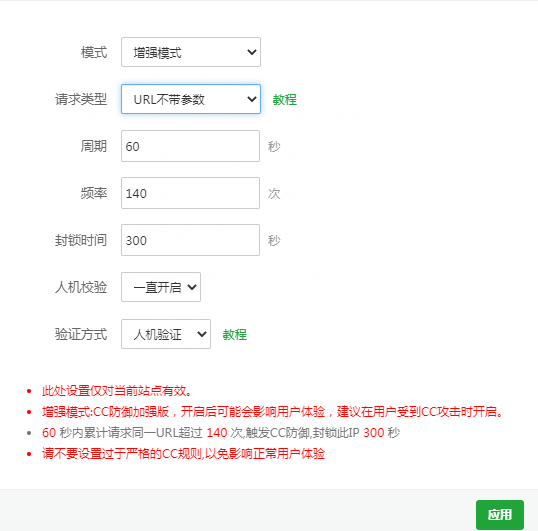Screen dimensions: 538x531
Task: Open the 人机校验 dropdown set to 一直开启
Action: [x=161, y=287]
